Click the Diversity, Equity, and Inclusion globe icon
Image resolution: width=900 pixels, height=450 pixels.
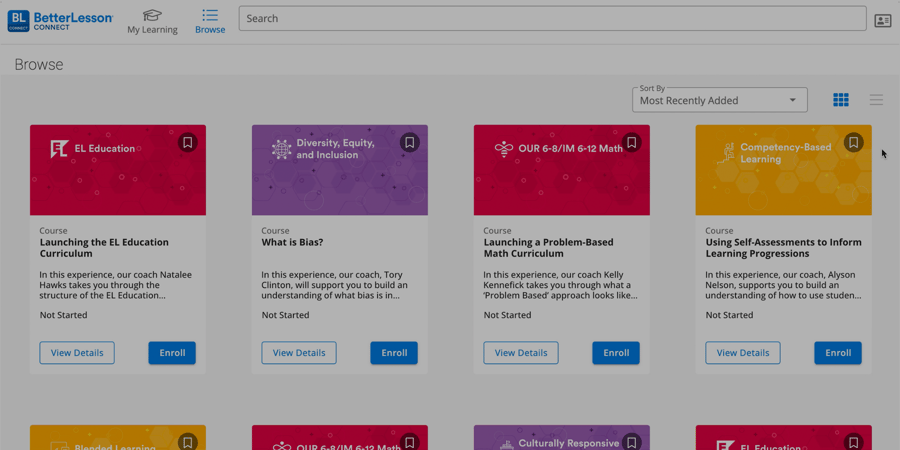point(281,149)
